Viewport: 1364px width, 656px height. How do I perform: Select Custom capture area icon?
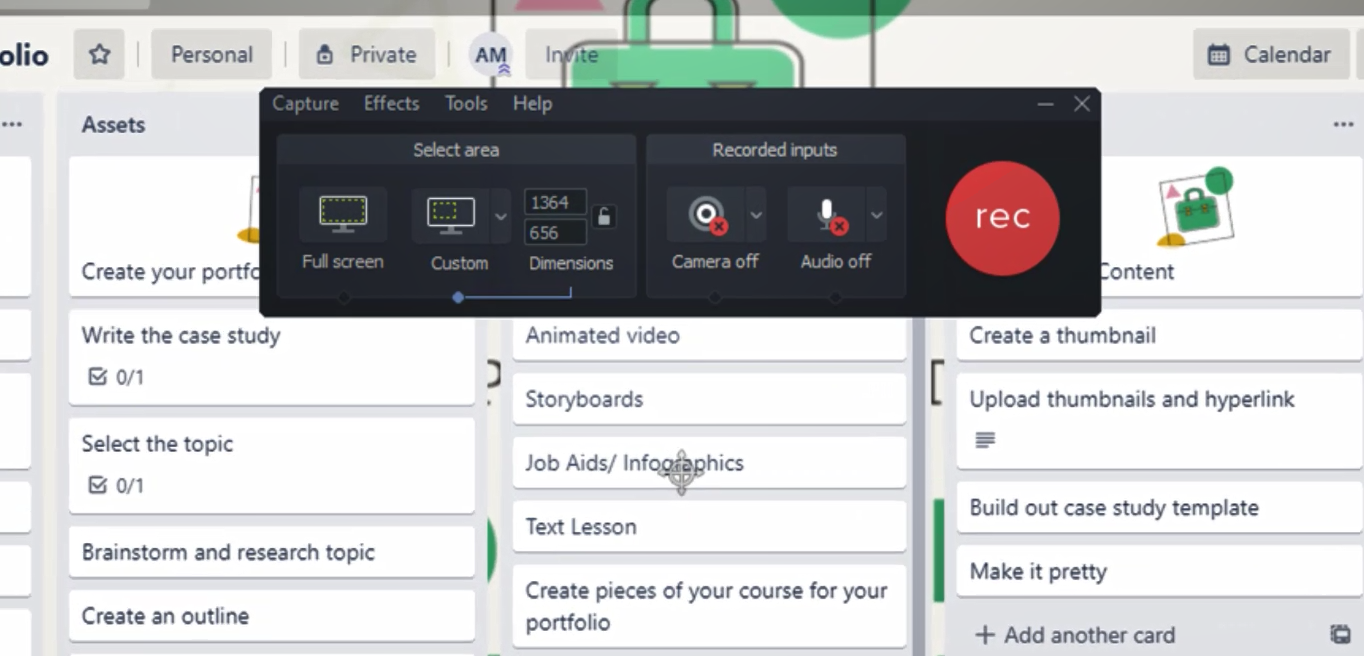450,215
